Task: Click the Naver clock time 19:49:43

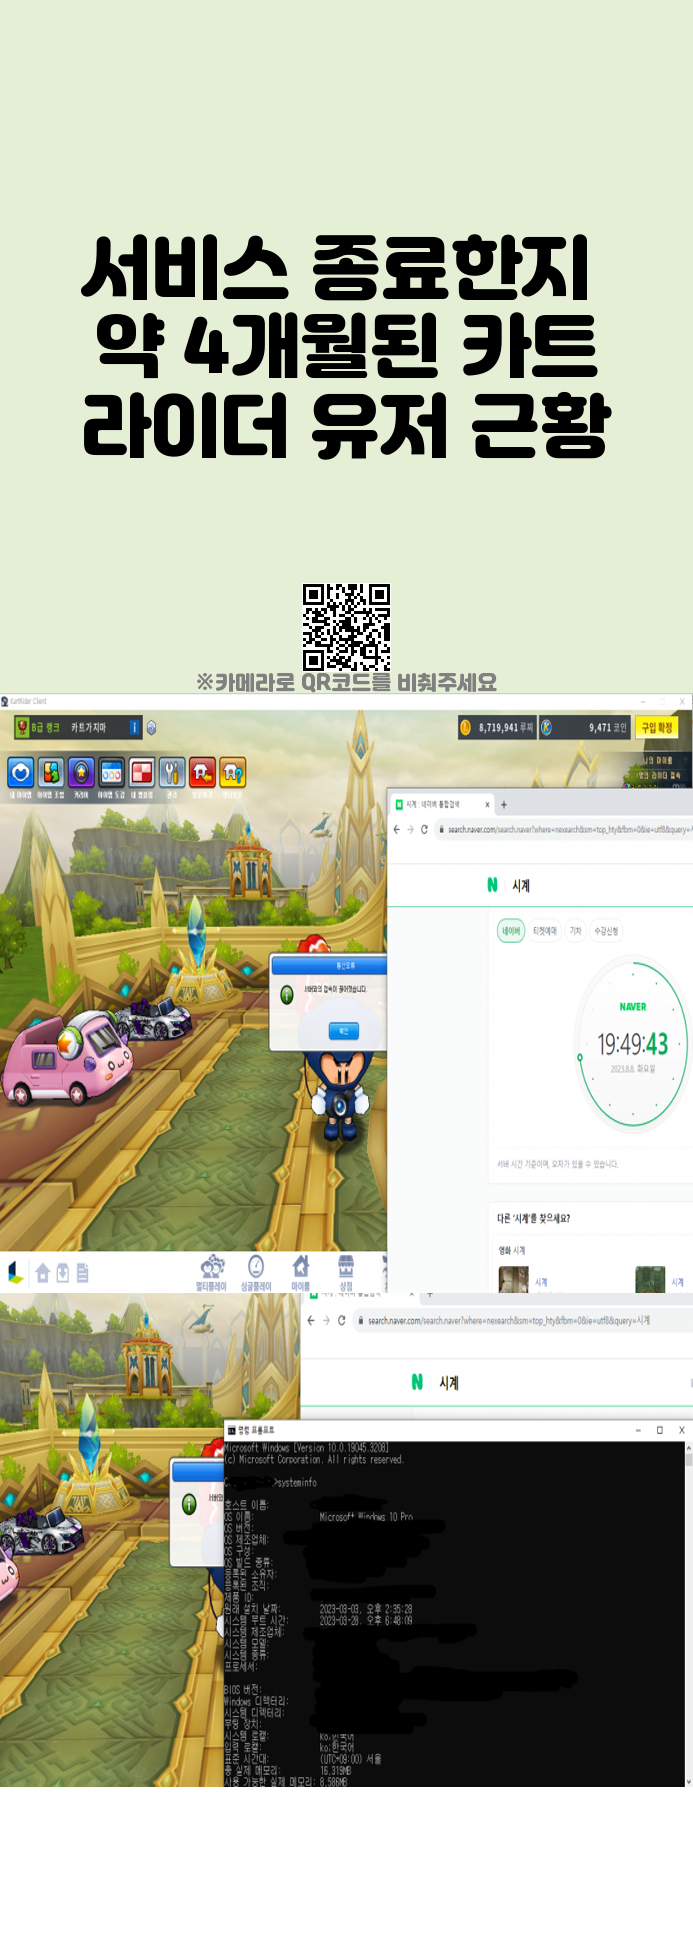Action: click(632, 1044)
